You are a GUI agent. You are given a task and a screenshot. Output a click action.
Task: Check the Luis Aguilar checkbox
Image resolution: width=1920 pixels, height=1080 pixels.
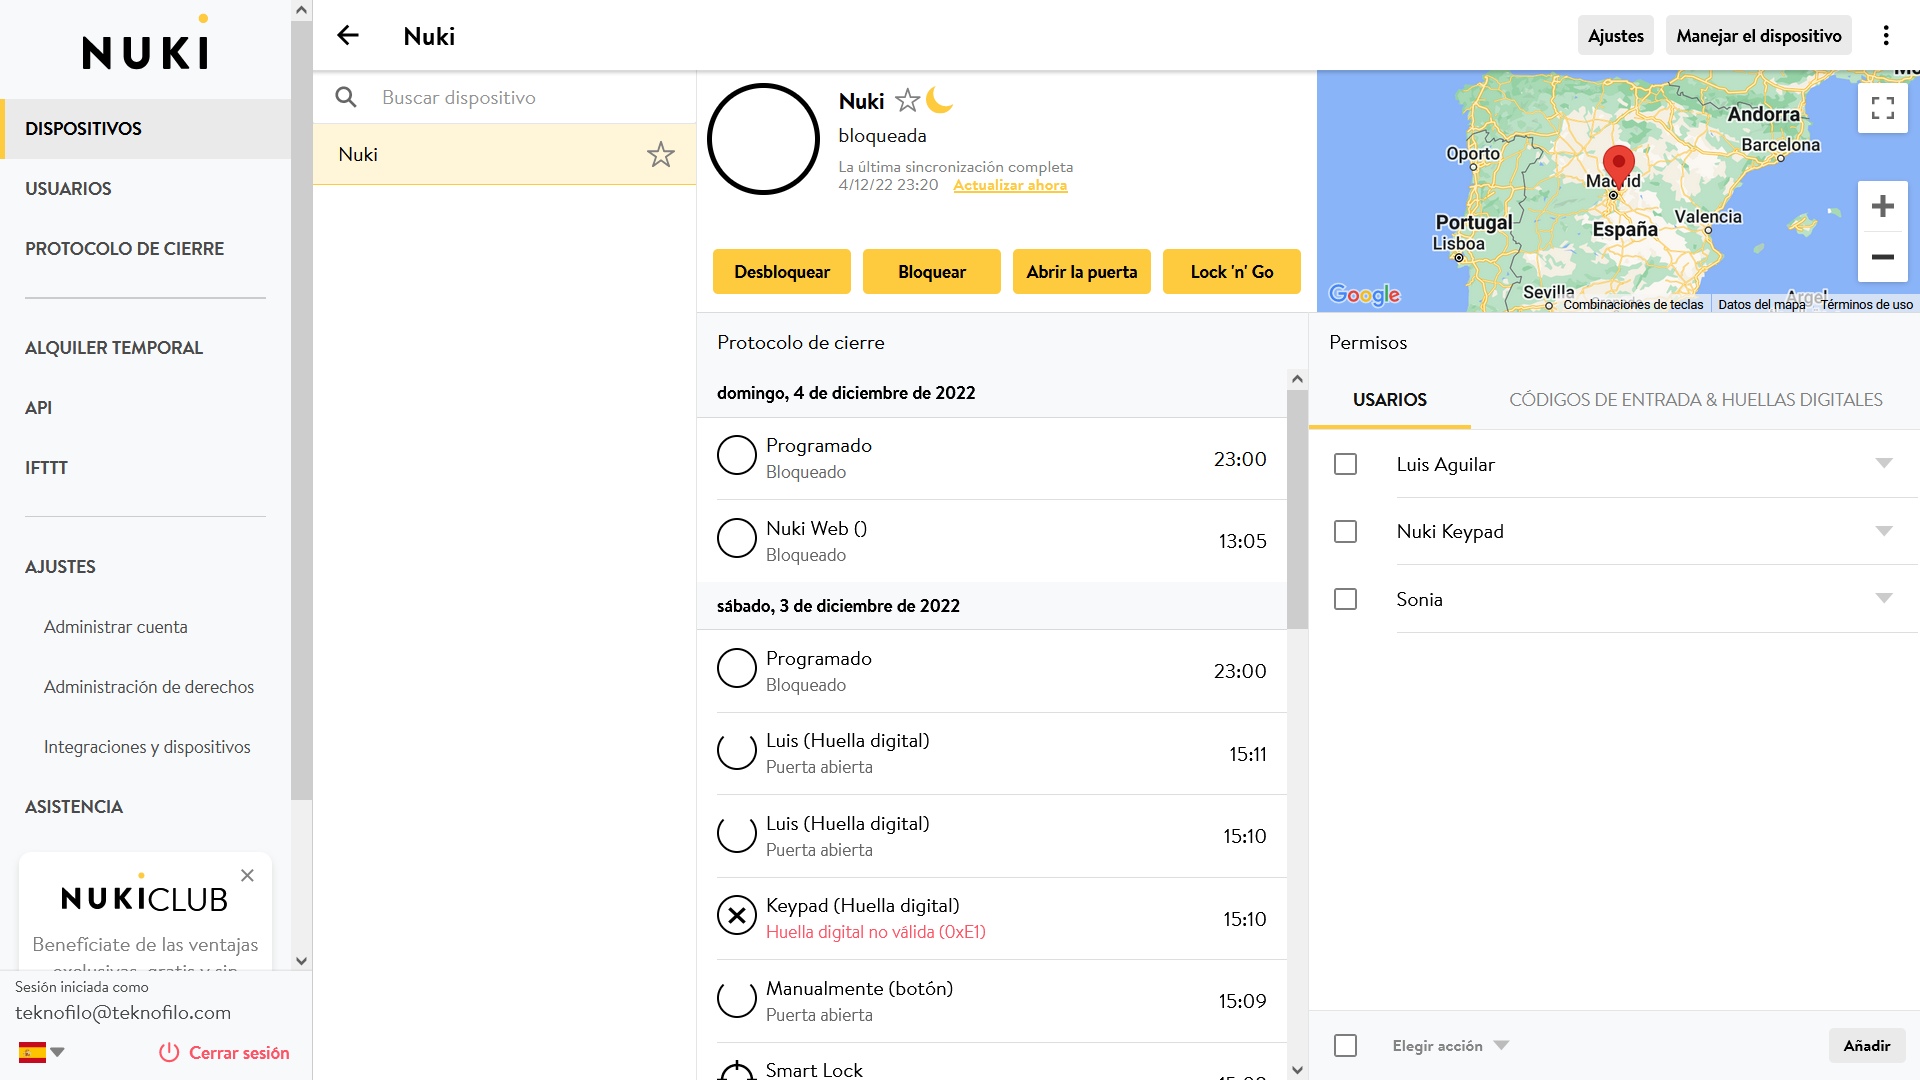[1346, 464]
